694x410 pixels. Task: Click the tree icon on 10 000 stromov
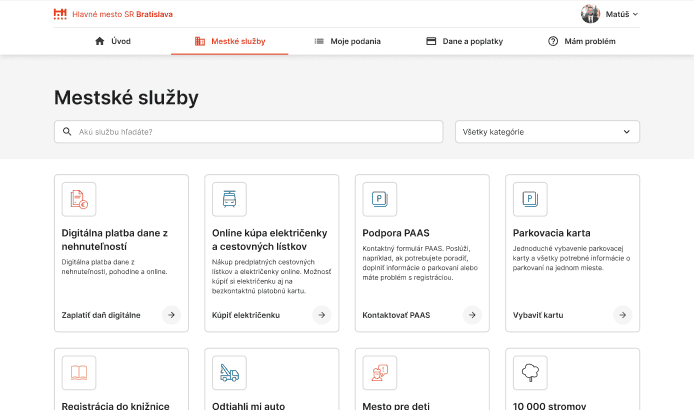pyautogui.click(x=529, y=373)
